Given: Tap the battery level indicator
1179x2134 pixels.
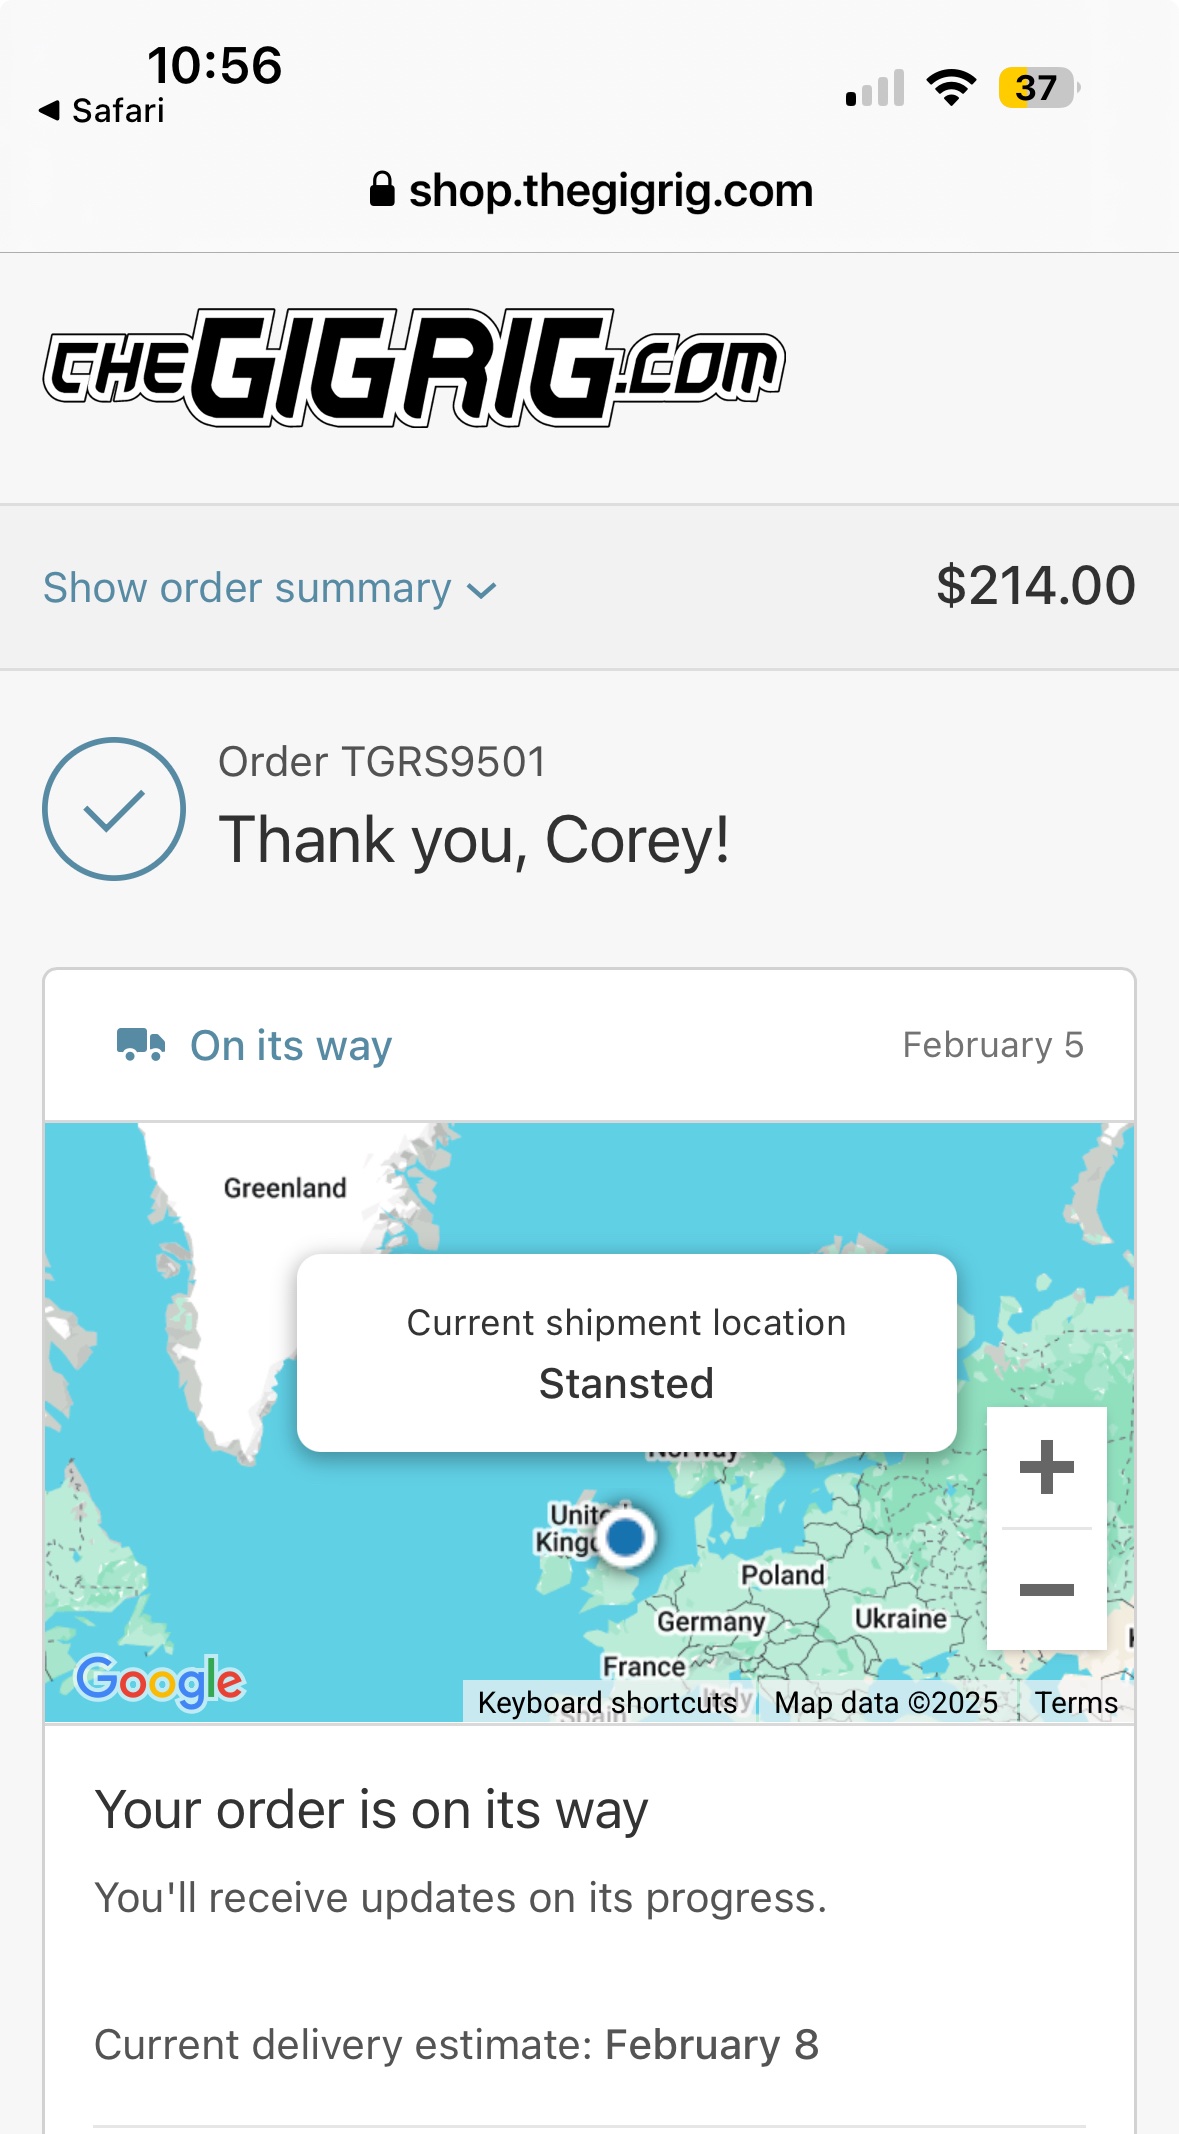Looking at the screenshot, I should [x=1038, y=88].
